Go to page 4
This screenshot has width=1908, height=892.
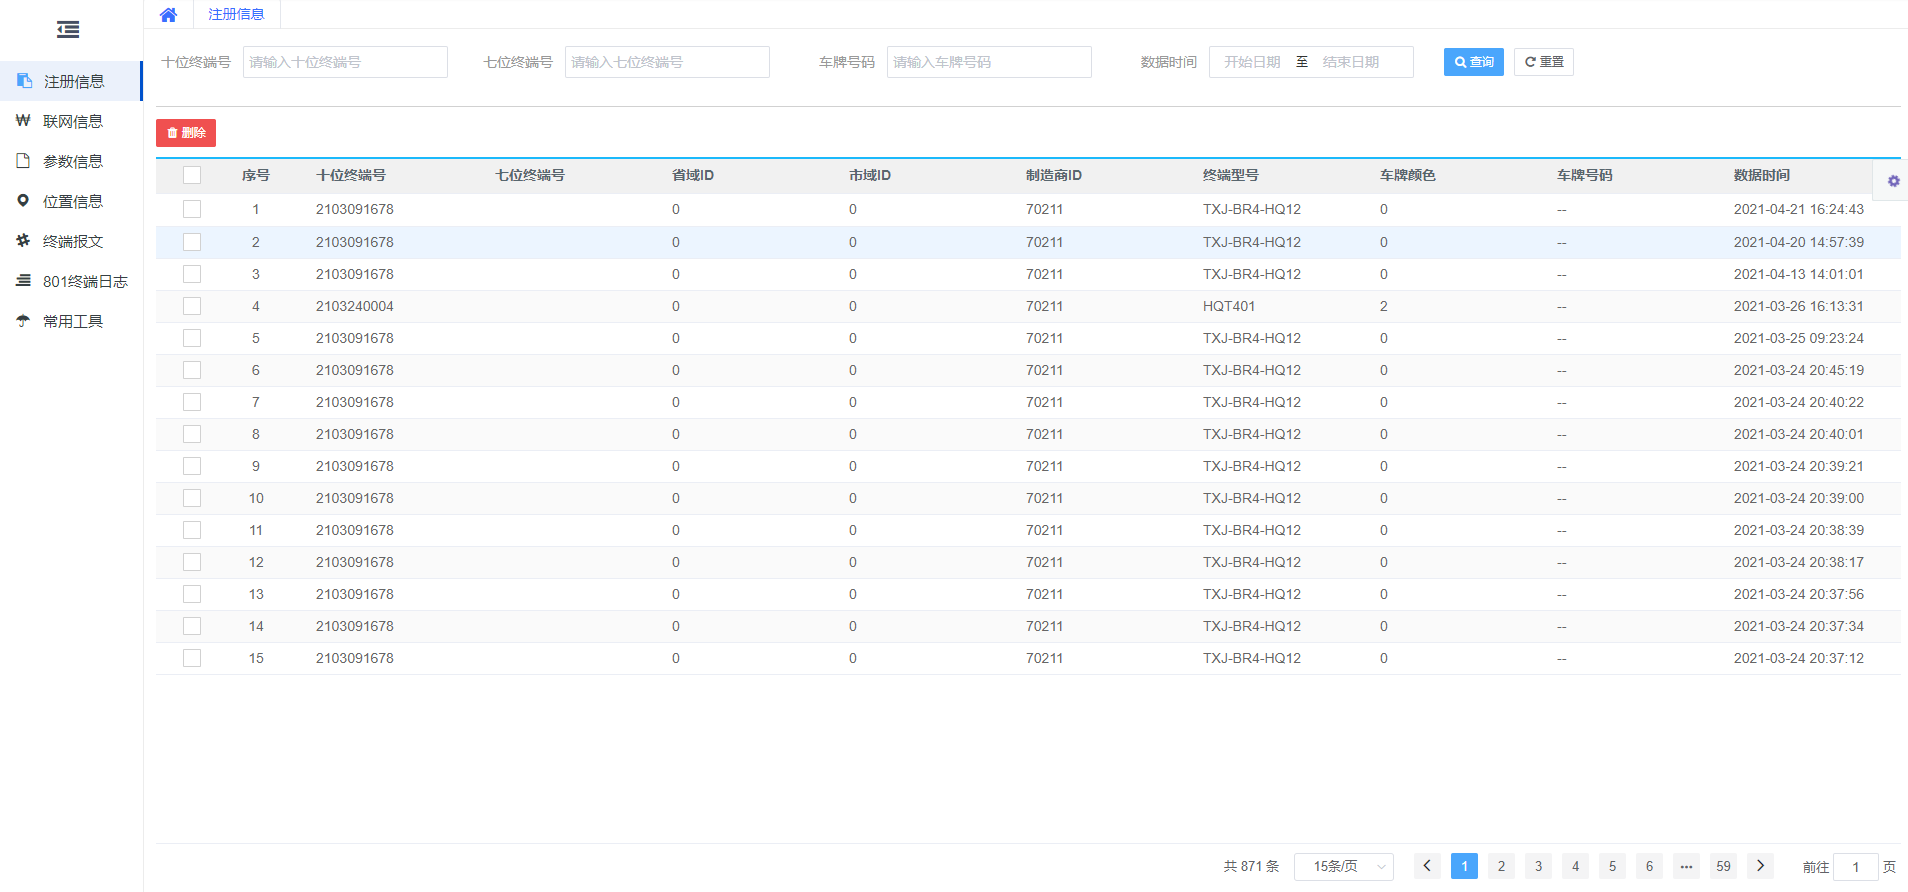pos(1575,866)
